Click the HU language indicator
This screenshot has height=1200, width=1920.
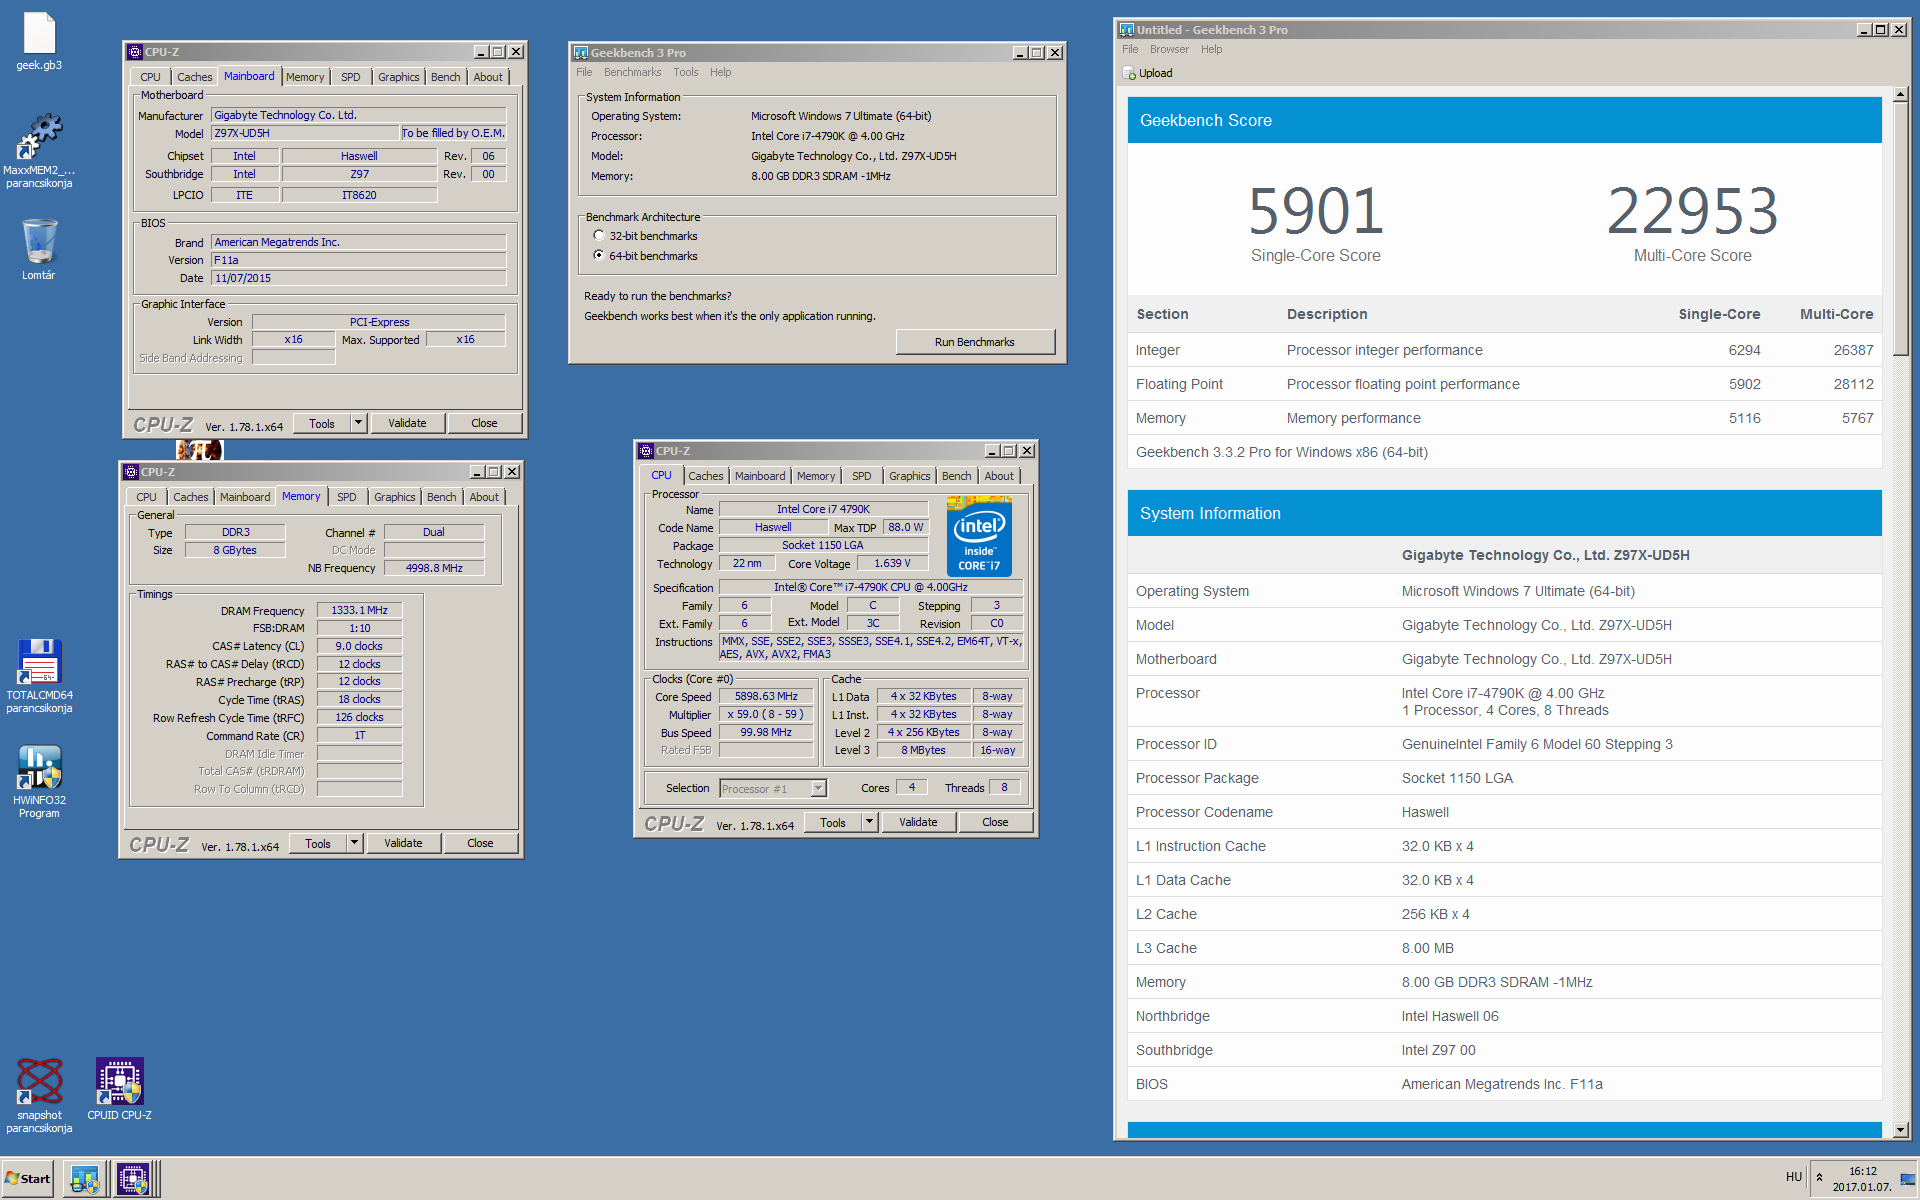[x=1793, y=1177]
